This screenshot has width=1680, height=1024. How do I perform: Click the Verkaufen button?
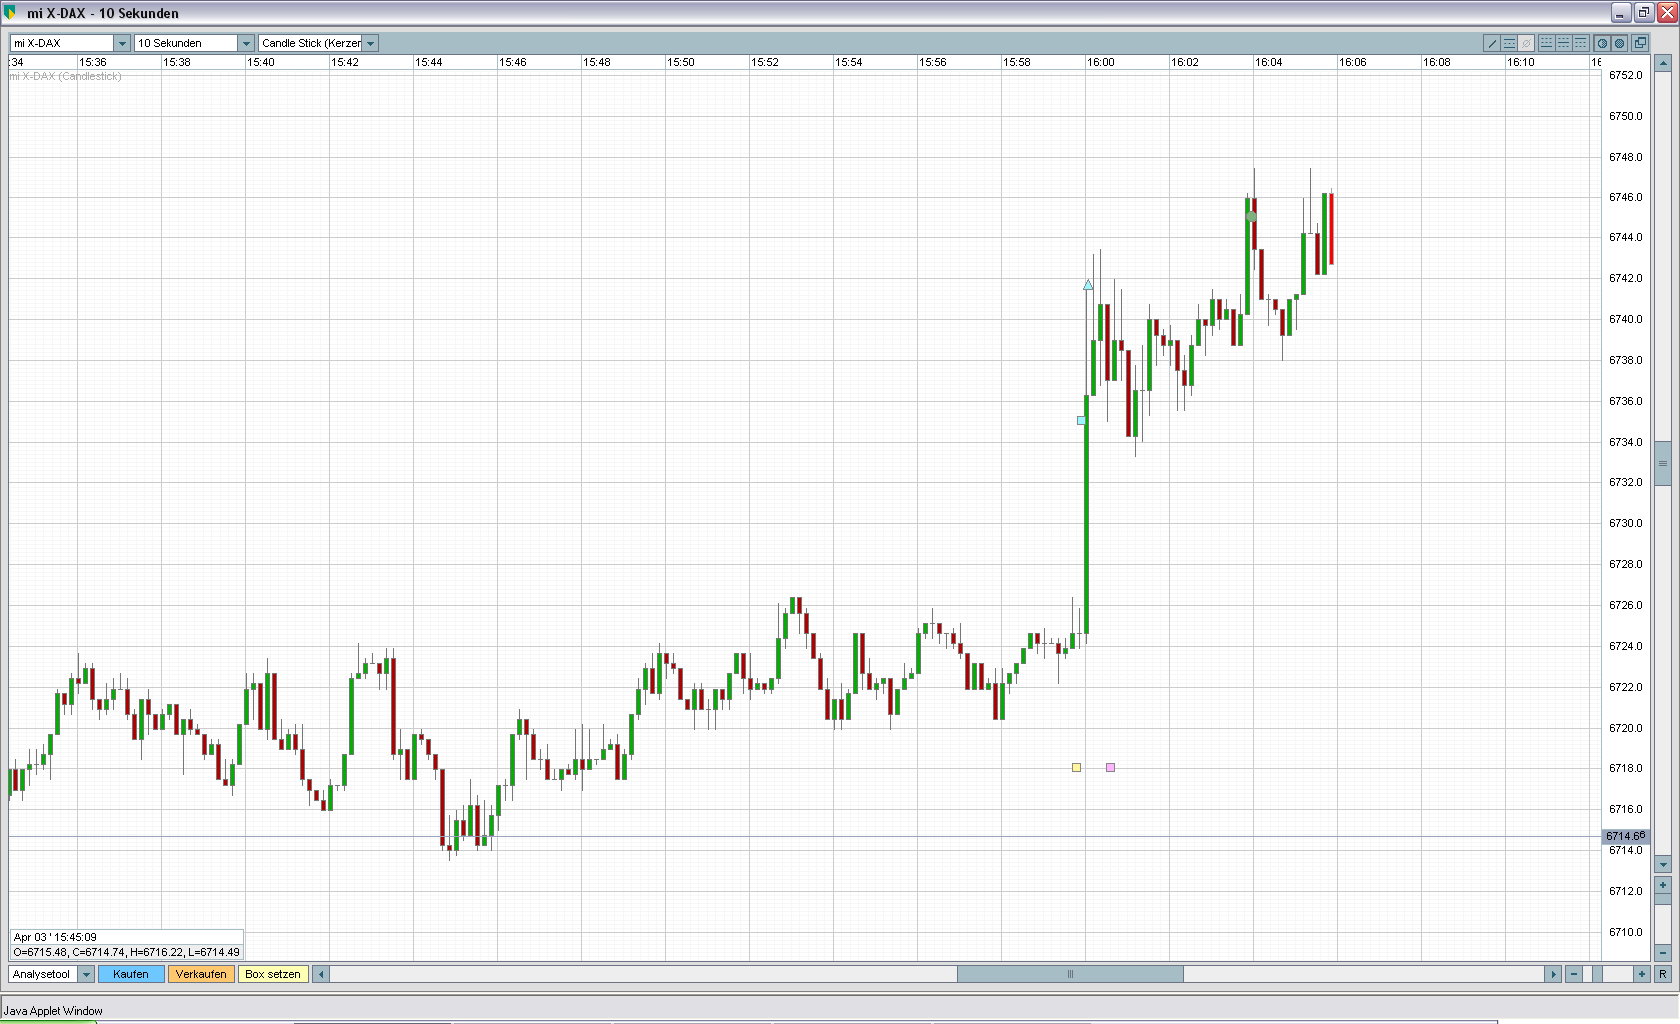click(x=201, y=974)
